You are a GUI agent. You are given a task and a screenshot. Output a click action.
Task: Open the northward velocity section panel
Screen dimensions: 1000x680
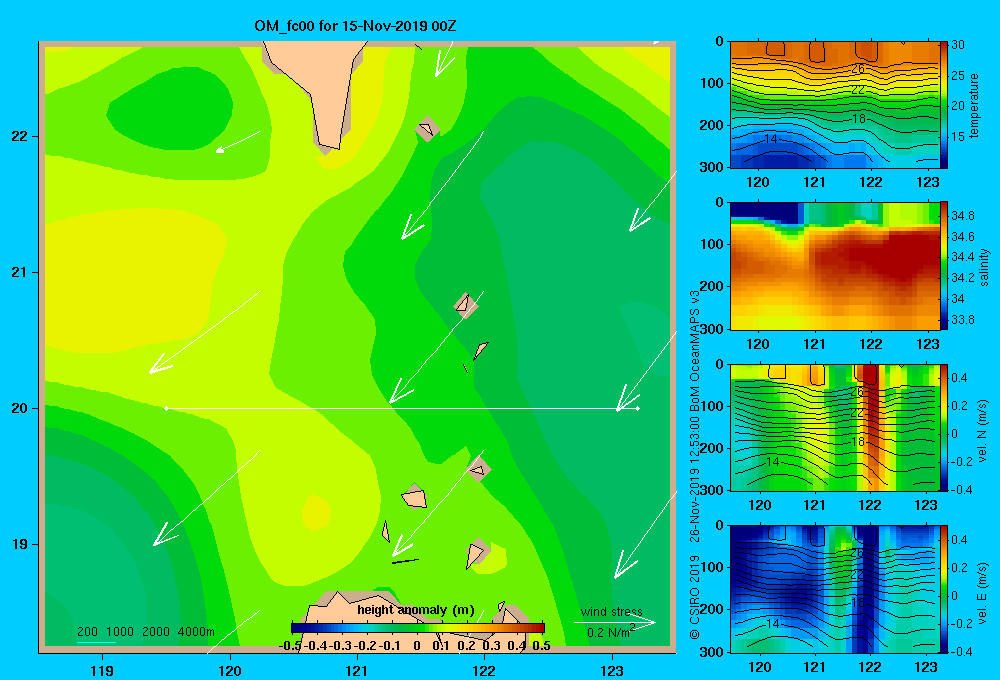tap(834, 427)
